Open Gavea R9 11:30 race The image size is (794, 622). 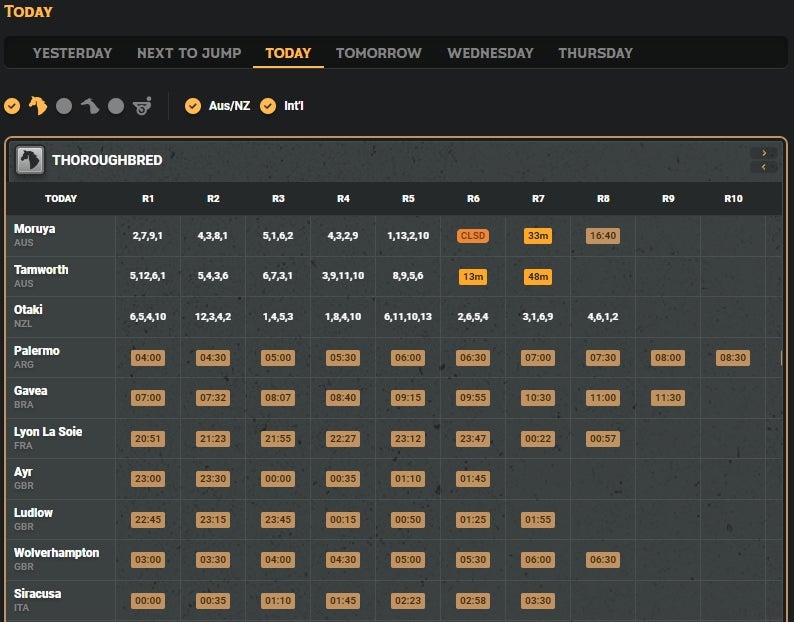[x=668, y=398]
